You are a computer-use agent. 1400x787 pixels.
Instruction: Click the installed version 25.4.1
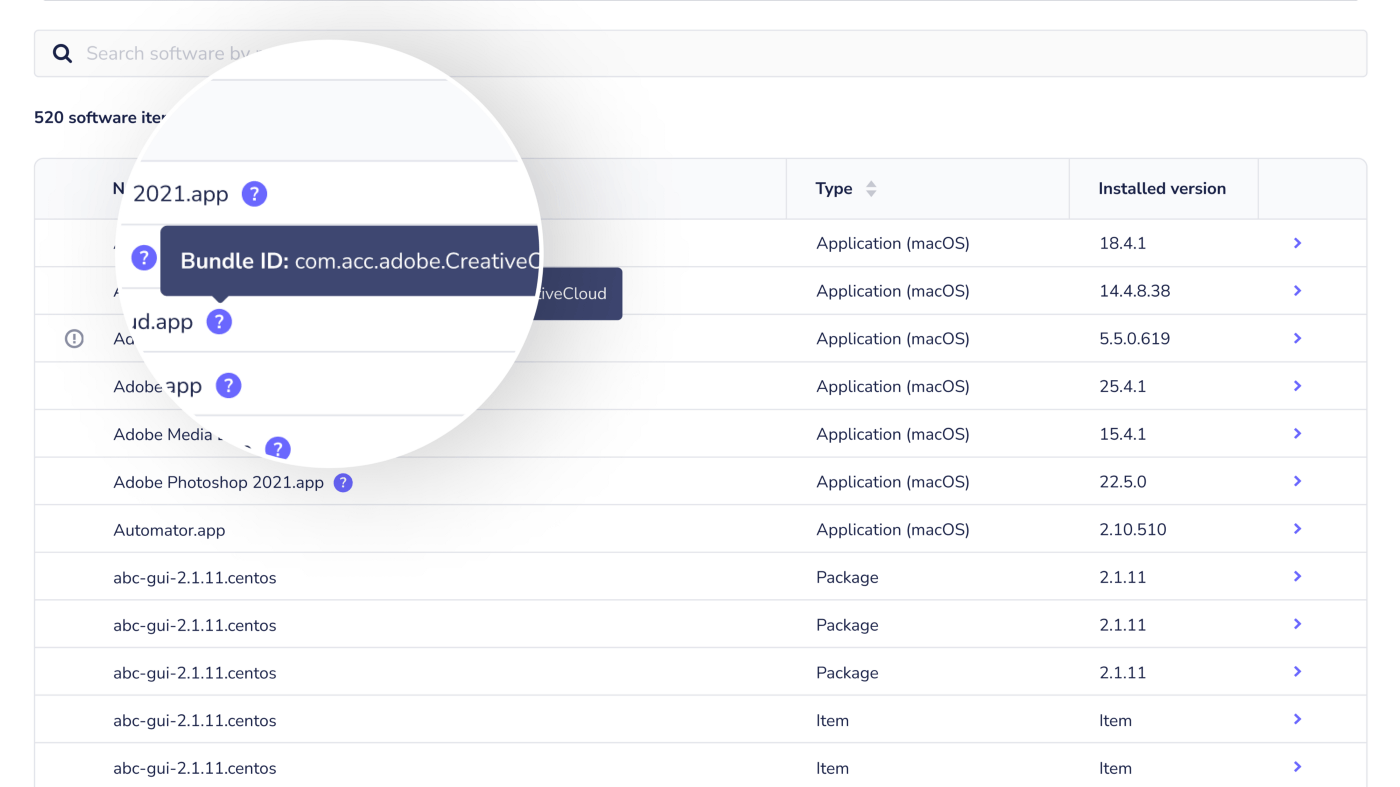[x=1123, y=386]
